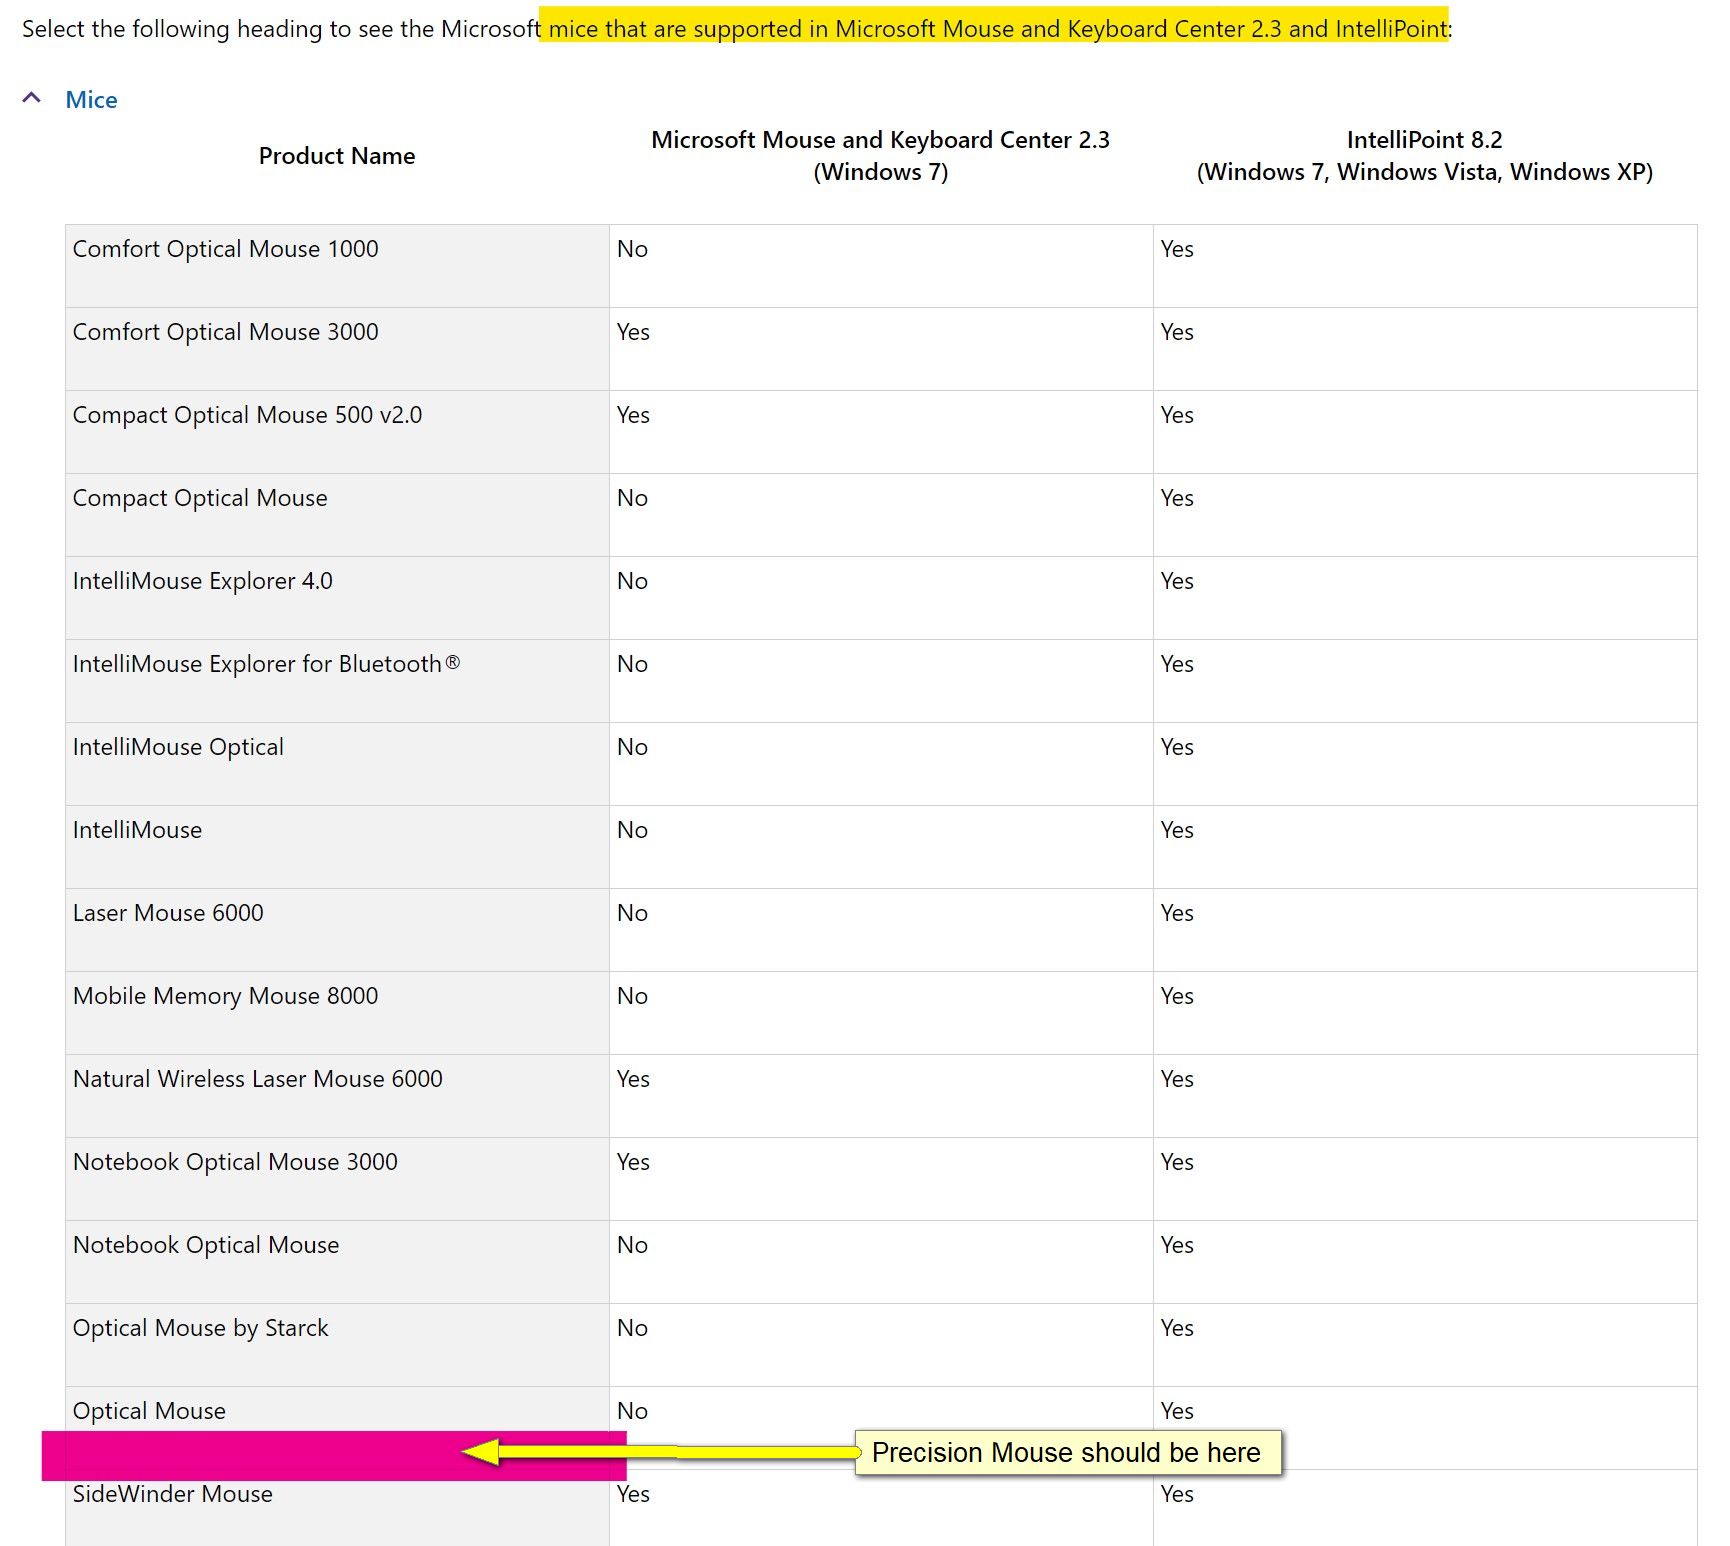Click Optical Mouse by Starck cell
The image size is (1730, 1546).
tap(337, 1345)
